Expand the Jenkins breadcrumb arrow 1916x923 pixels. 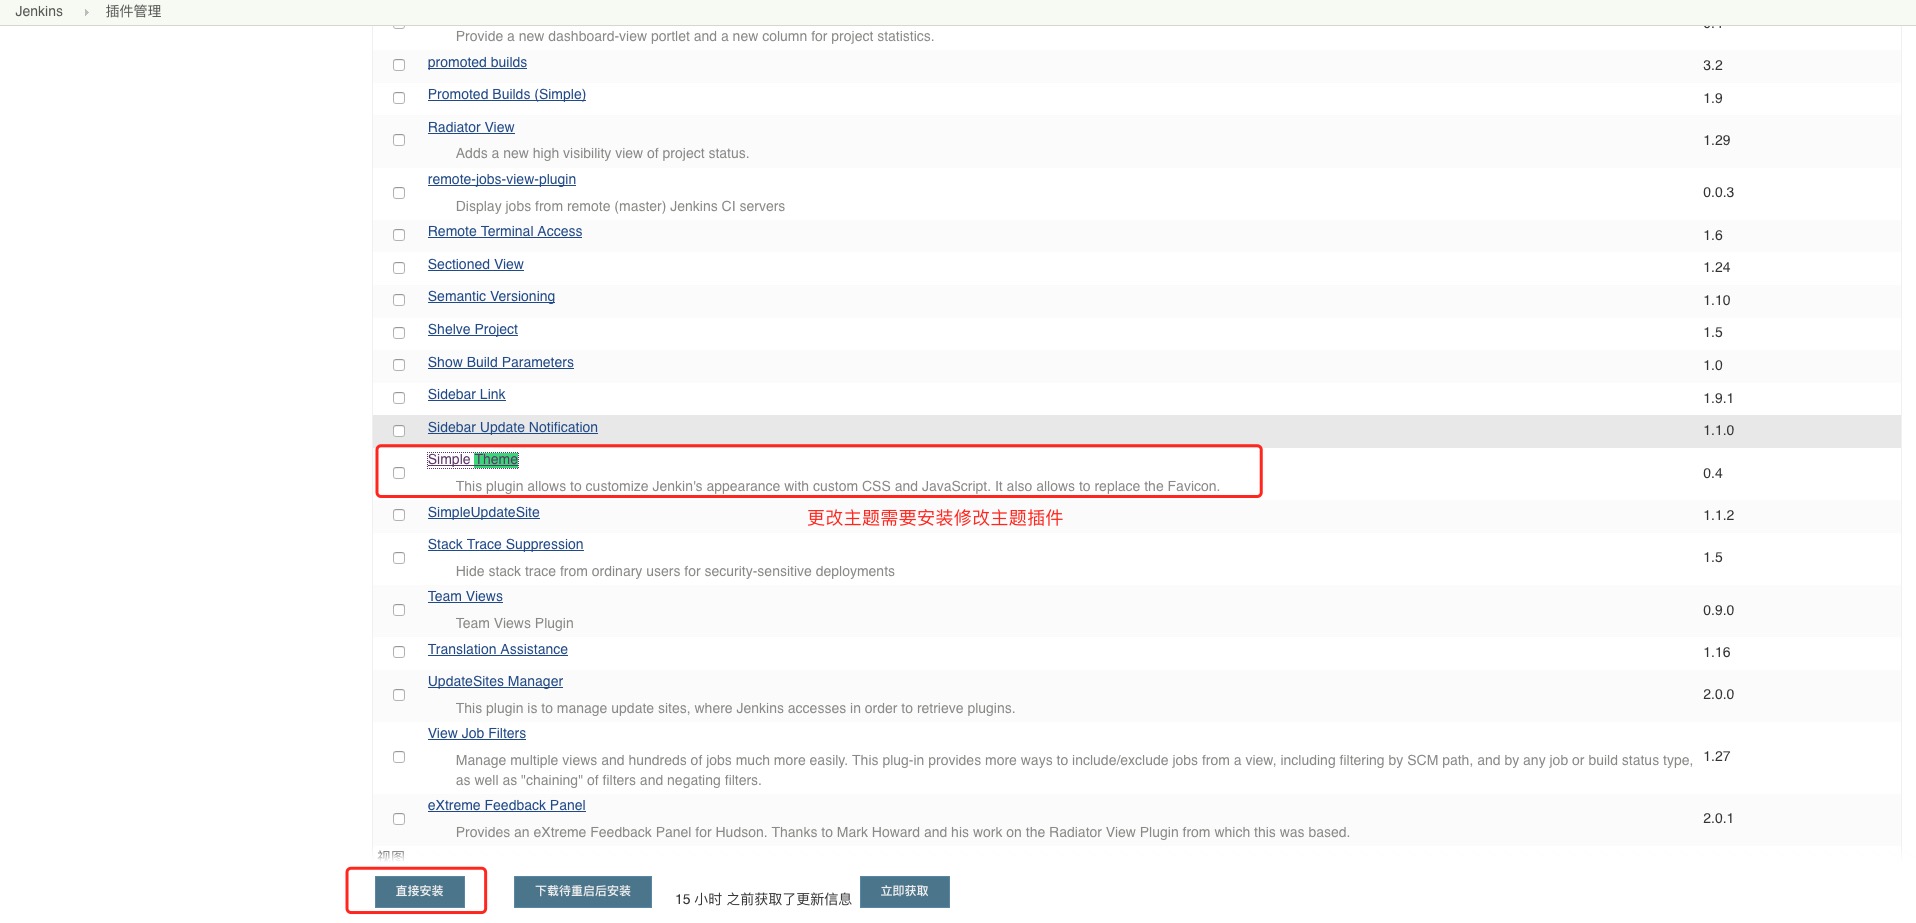(x=86, y=12)
